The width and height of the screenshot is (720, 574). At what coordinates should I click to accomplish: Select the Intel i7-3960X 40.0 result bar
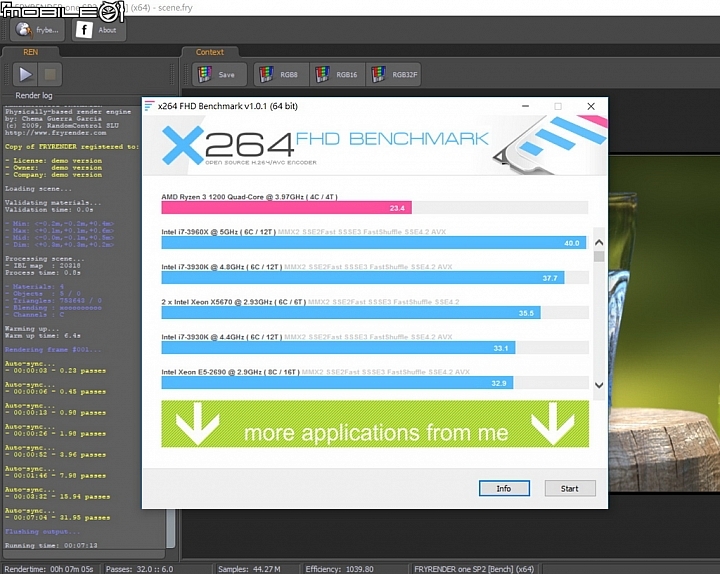[373, 242]
